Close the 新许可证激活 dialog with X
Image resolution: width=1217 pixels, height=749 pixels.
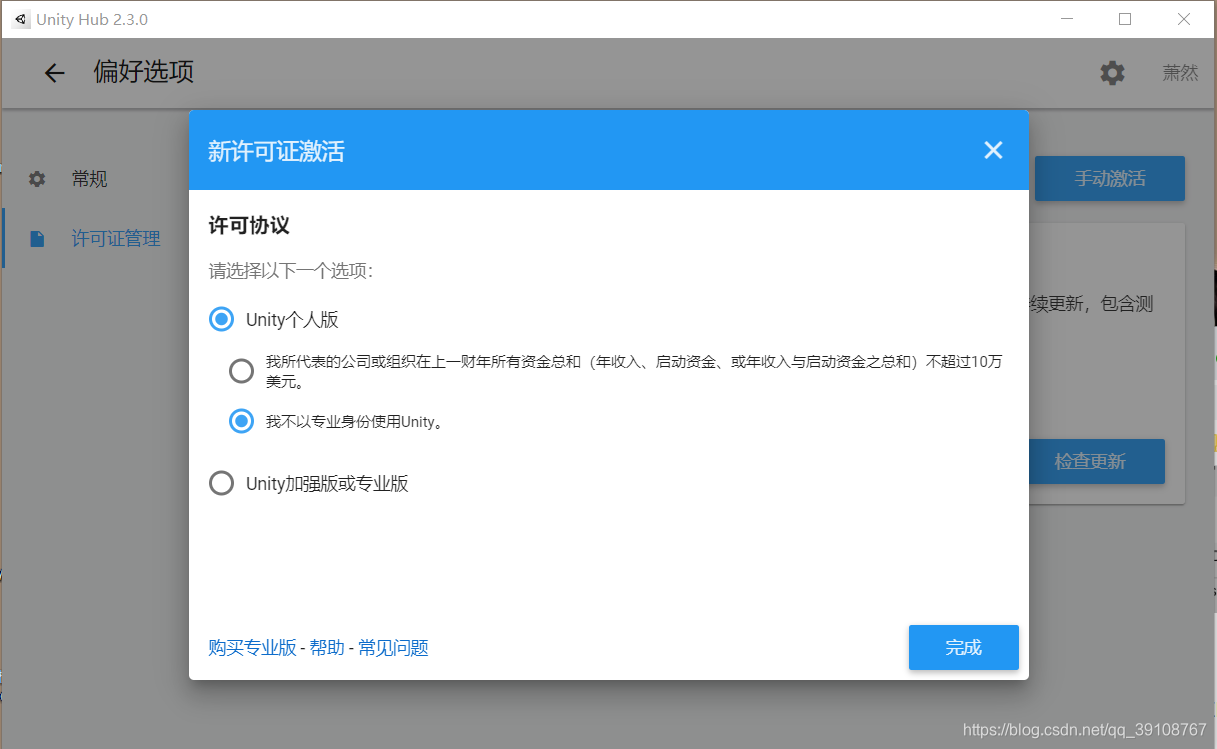[993, 150]
